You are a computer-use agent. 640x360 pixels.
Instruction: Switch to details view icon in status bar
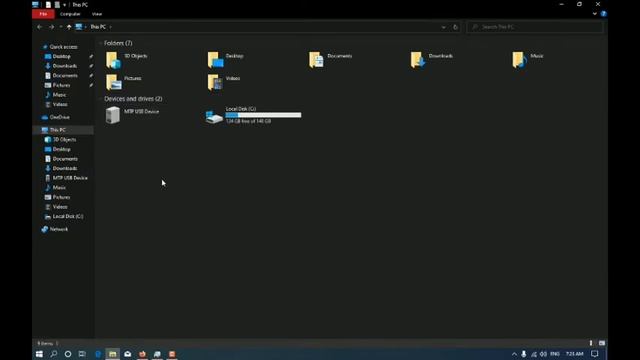pyautogui.click(x=591, y=343)
